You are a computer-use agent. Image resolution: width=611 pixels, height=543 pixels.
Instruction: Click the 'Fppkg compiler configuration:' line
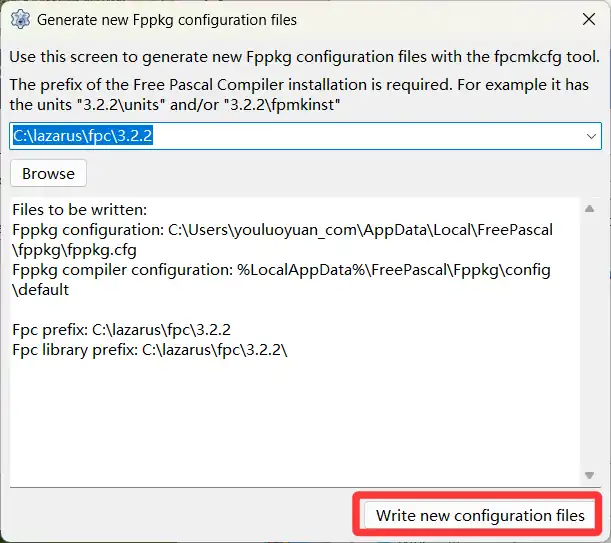281,270
